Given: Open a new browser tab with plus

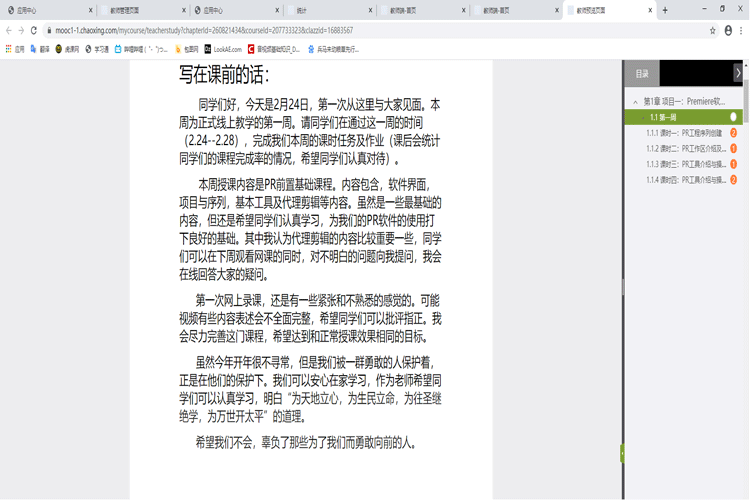Looking at the screenshot, I should point(665,9).
